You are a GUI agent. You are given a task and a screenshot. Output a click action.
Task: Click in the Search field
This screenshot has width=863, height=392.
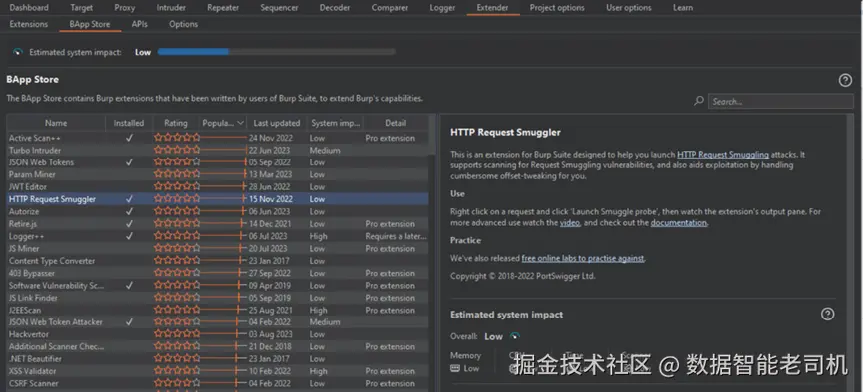click(780, 101)
